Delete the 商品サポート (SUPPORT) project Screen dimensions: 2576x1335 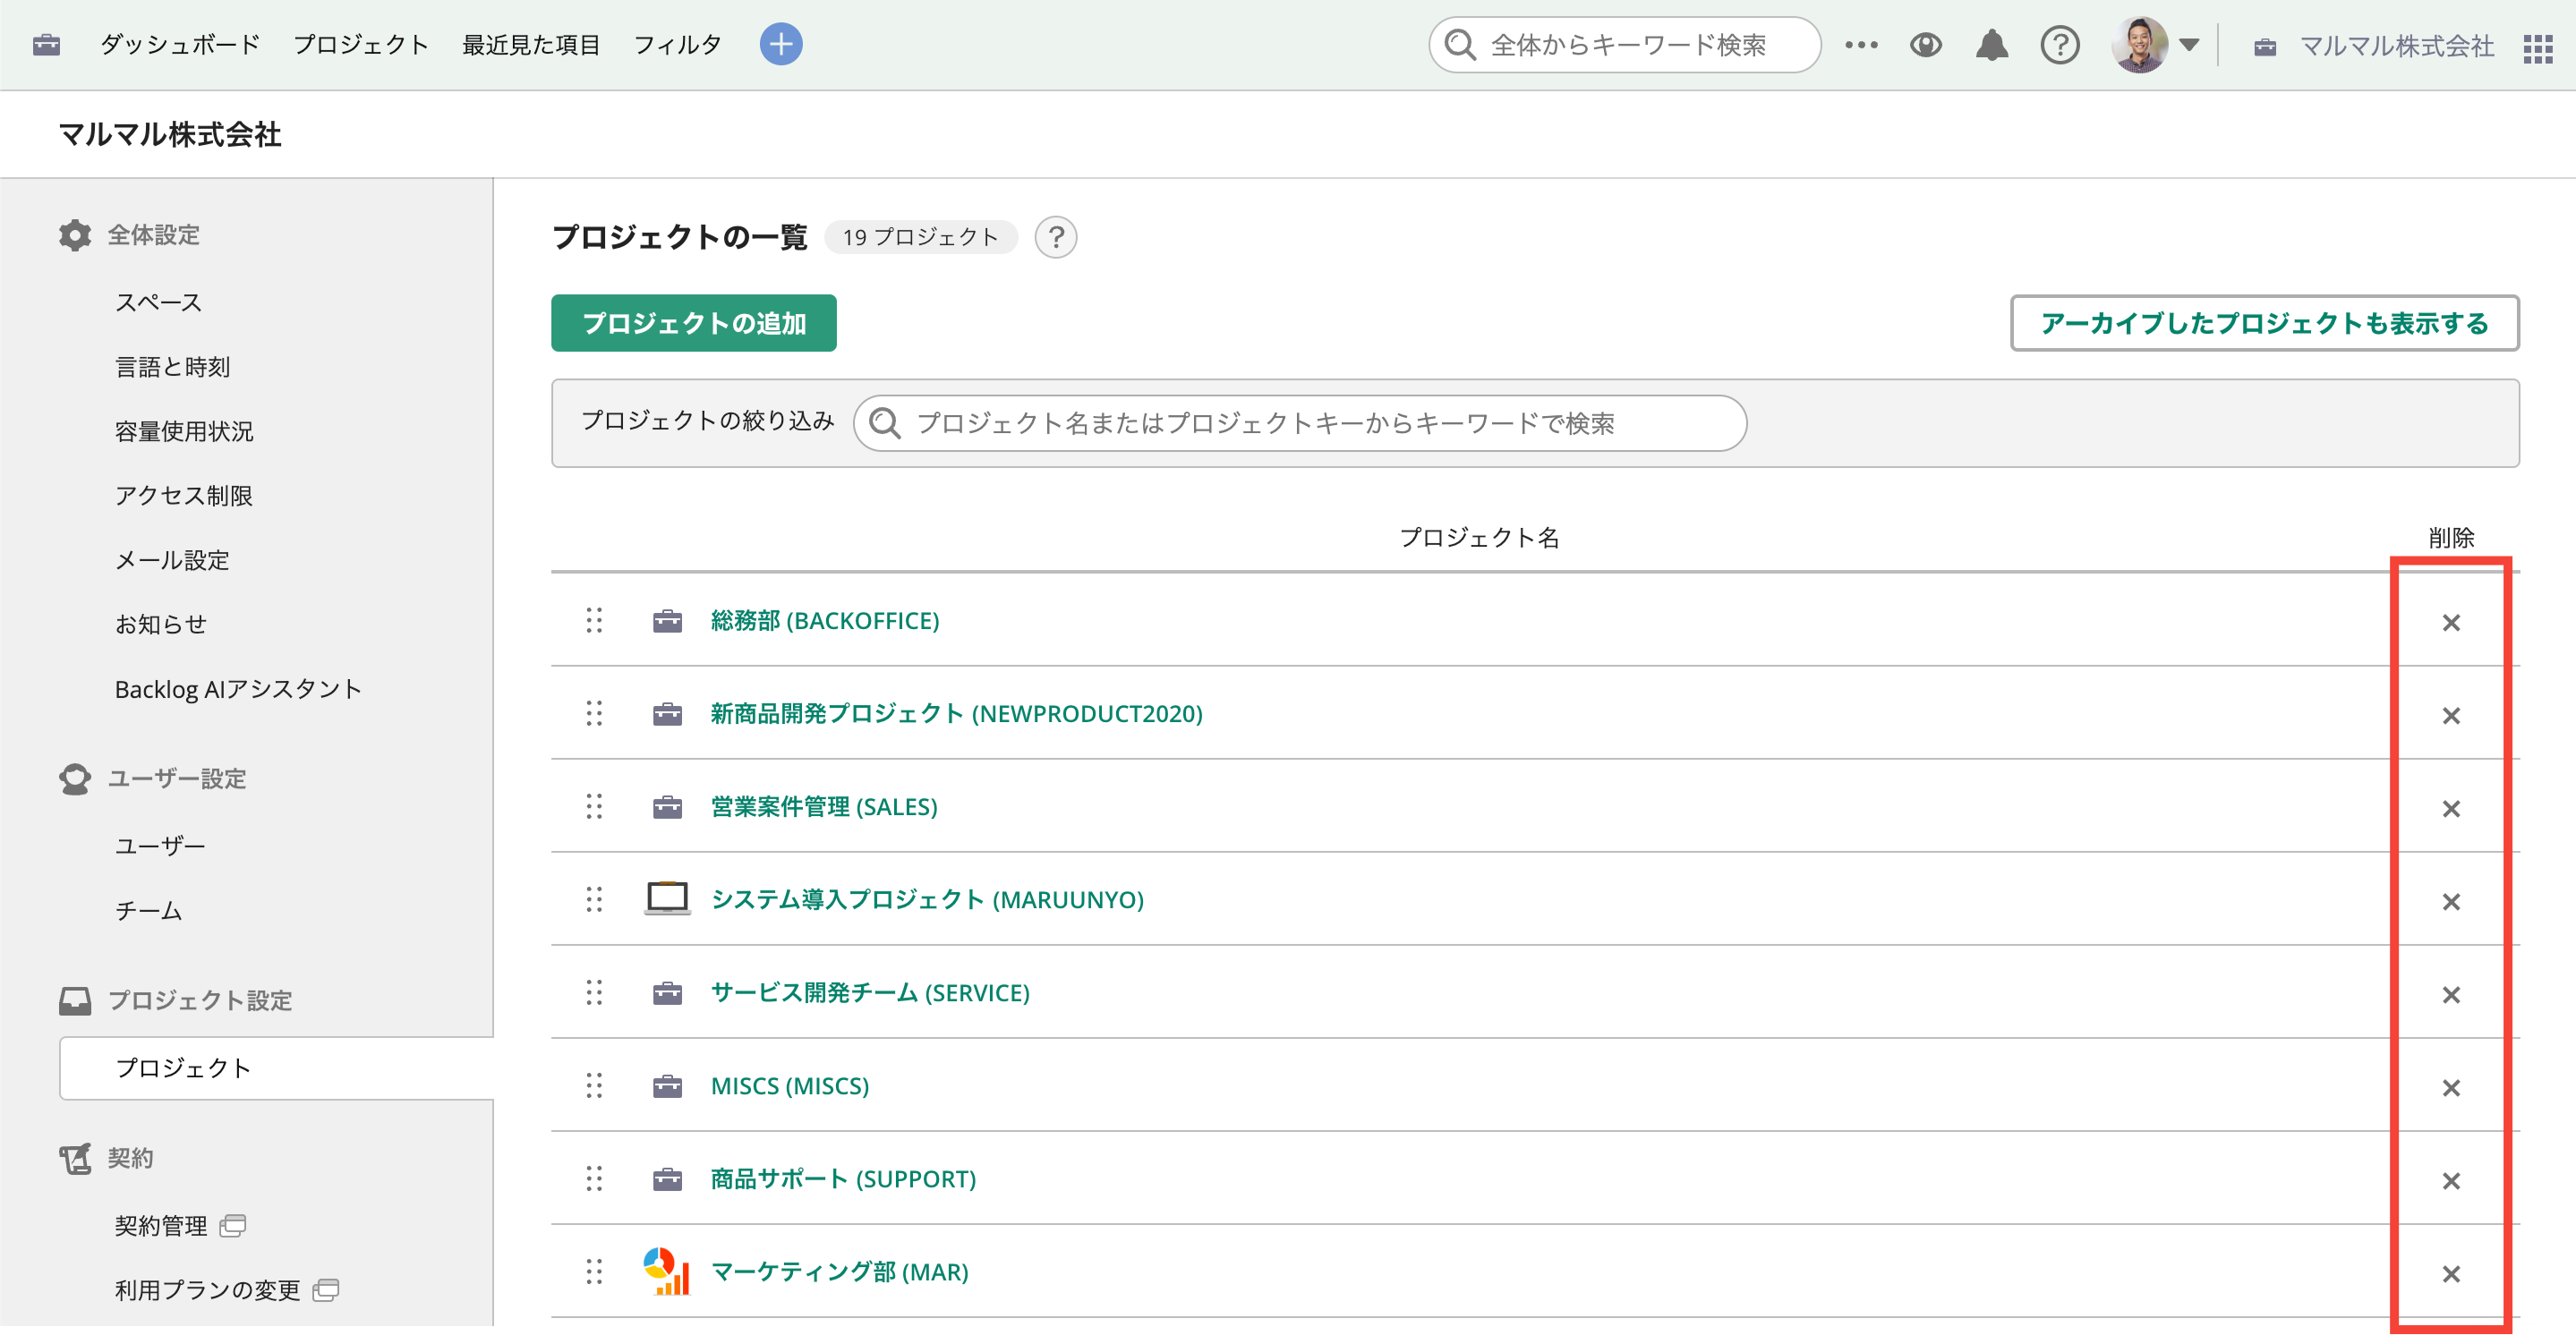click(2450, 1180)
